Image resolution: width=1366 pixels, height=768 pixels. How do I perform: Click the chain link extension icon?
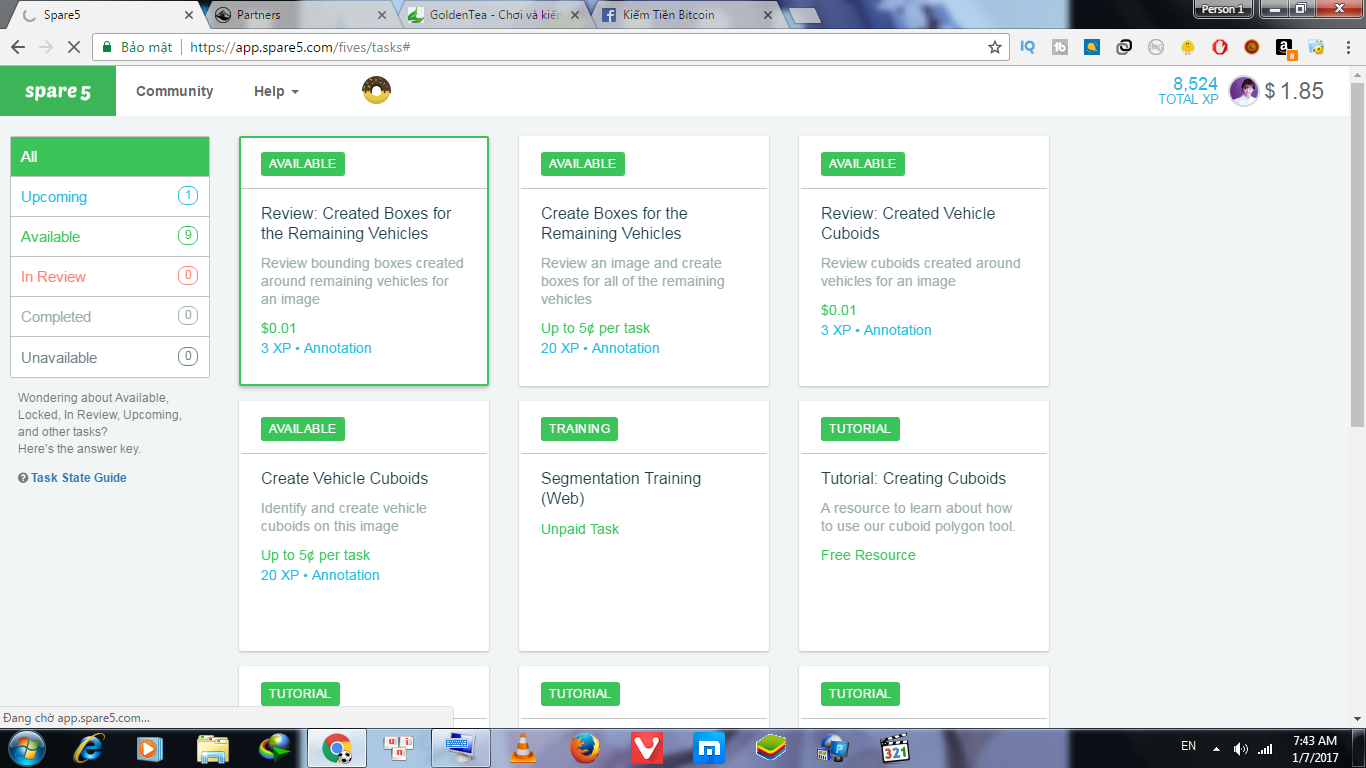(1124, 47)
